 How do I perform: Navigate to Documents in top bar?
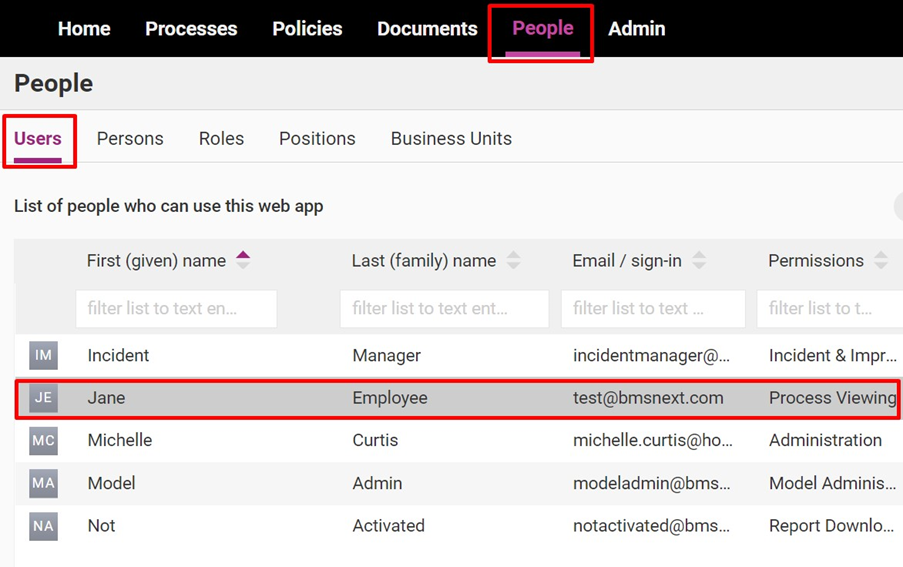(427, 29)
